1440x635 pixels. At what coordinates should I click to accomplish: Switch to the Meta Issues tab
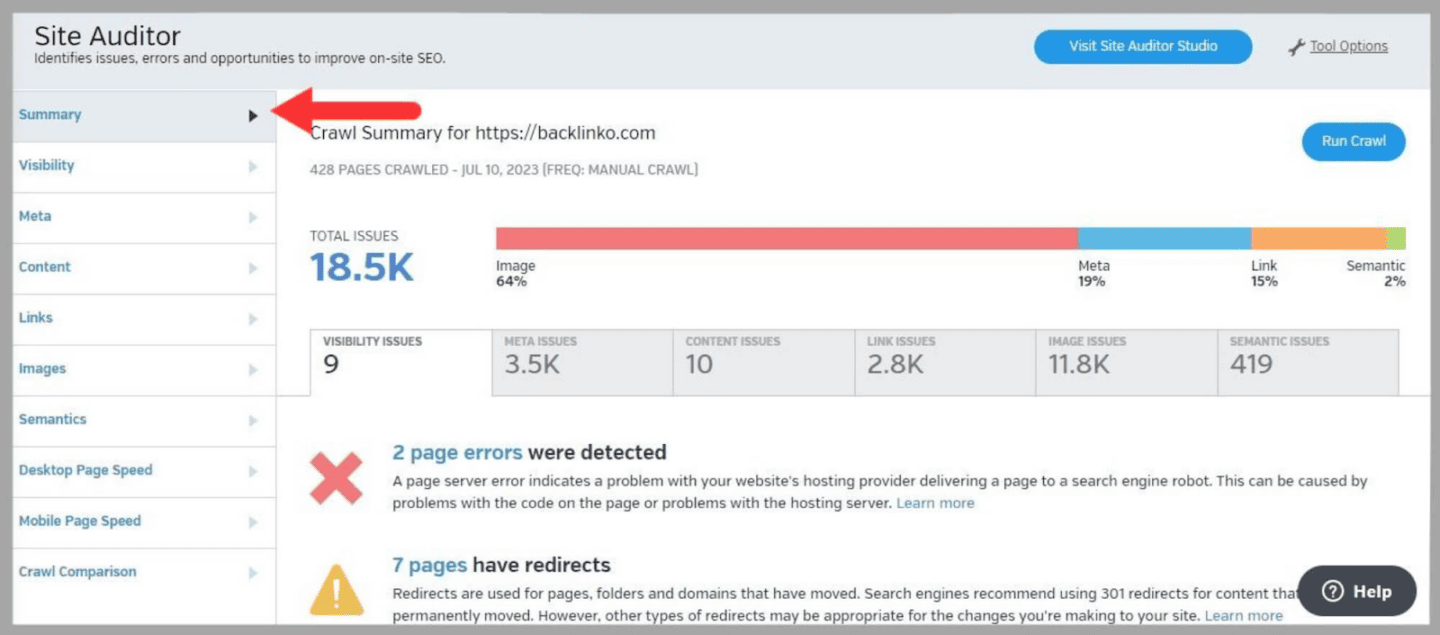581,356
